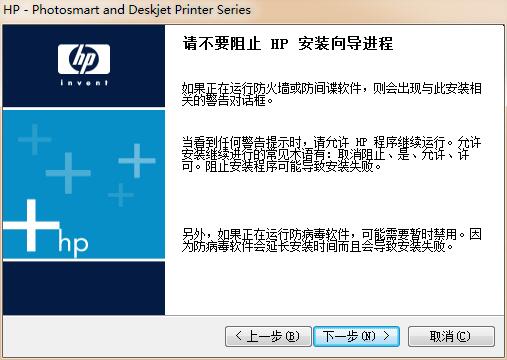507x360 pixels.
Task: Click the heading 请不要阻止 HP 安装向导进程
Action: (288, 44)
